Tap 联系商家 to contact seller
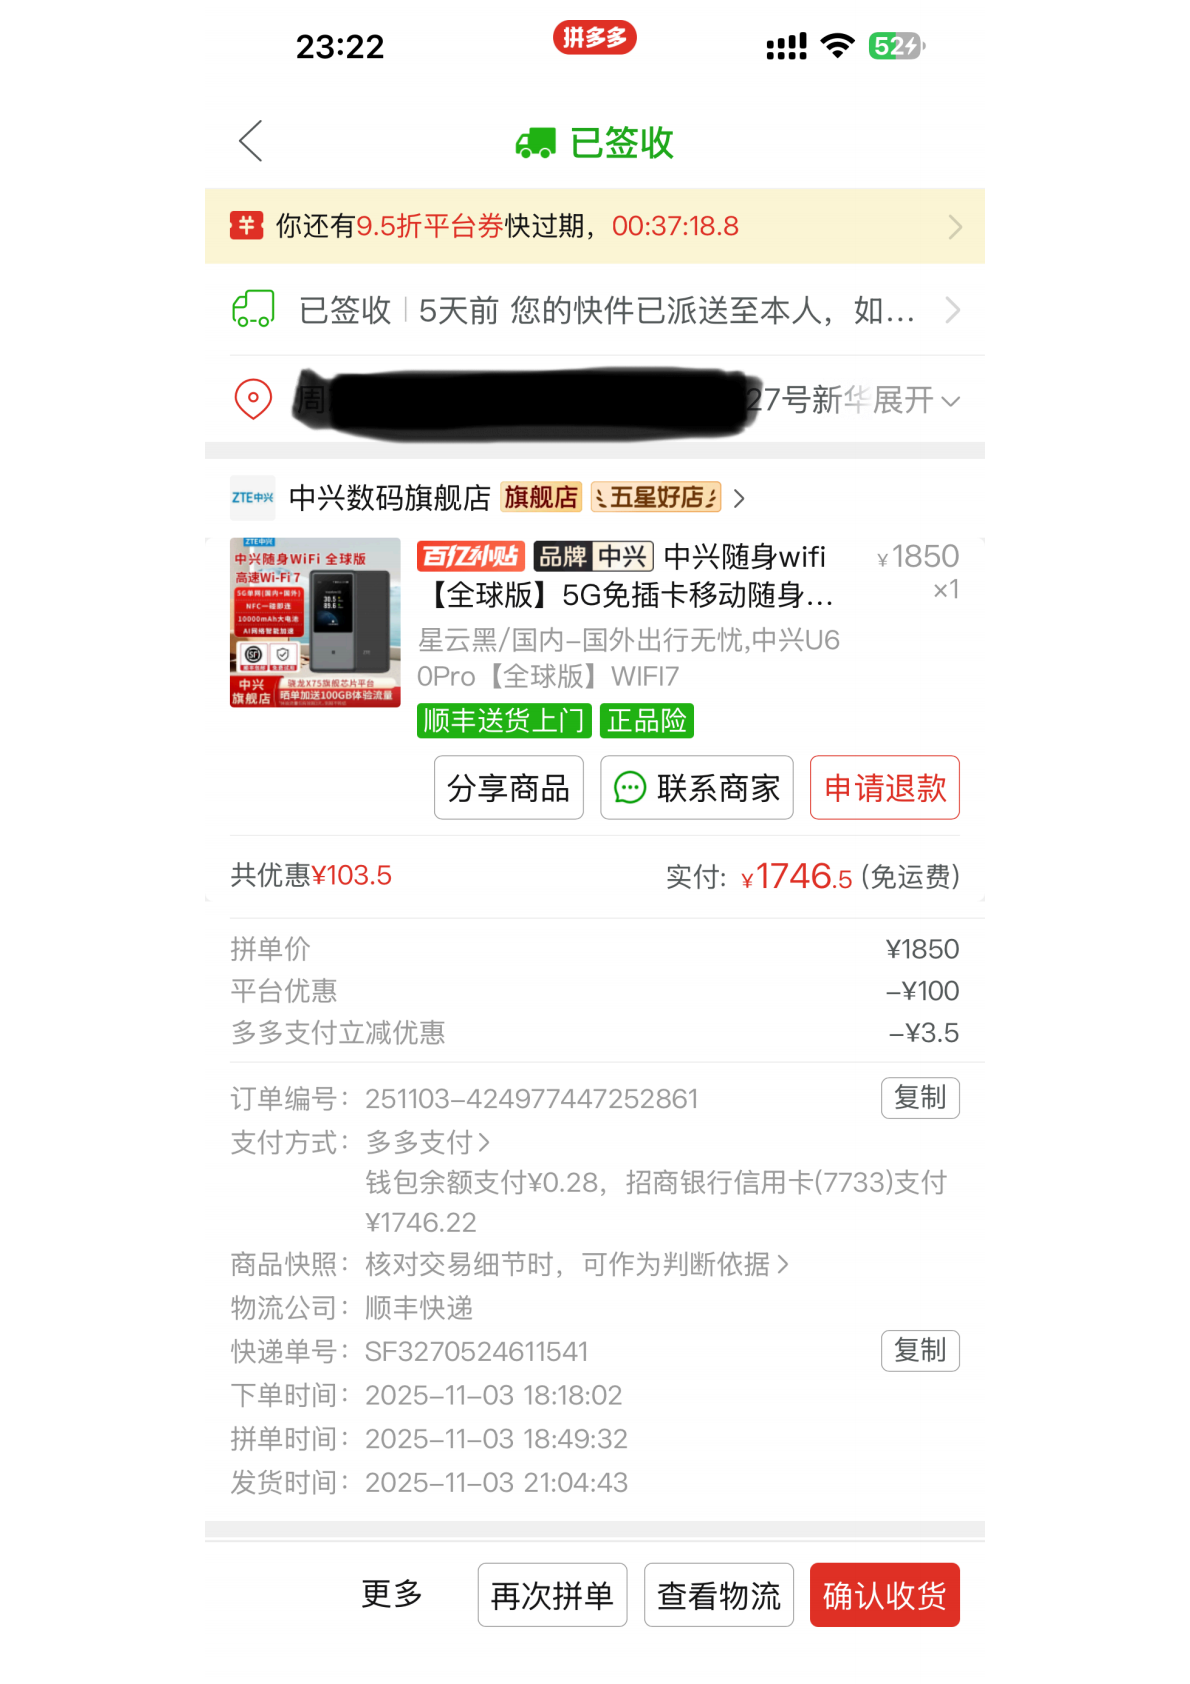The height and width of the screenshot is (1684, 1190). coord(697,788)
